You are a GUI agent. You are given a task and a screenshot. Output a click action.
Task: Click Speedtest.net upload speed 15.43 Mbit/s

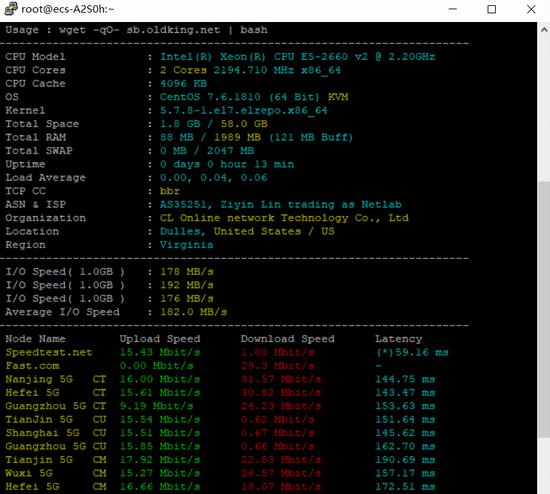(x=160, y=352)
